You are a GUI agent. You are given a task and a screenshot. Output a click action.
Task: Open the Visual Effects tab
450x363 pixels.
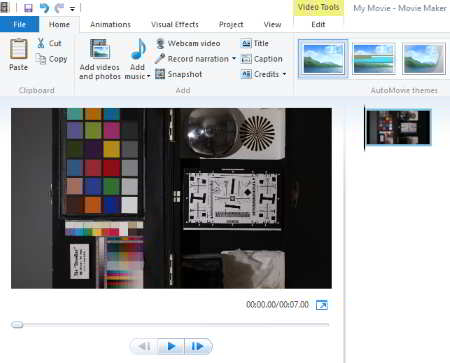coord(175,24)
